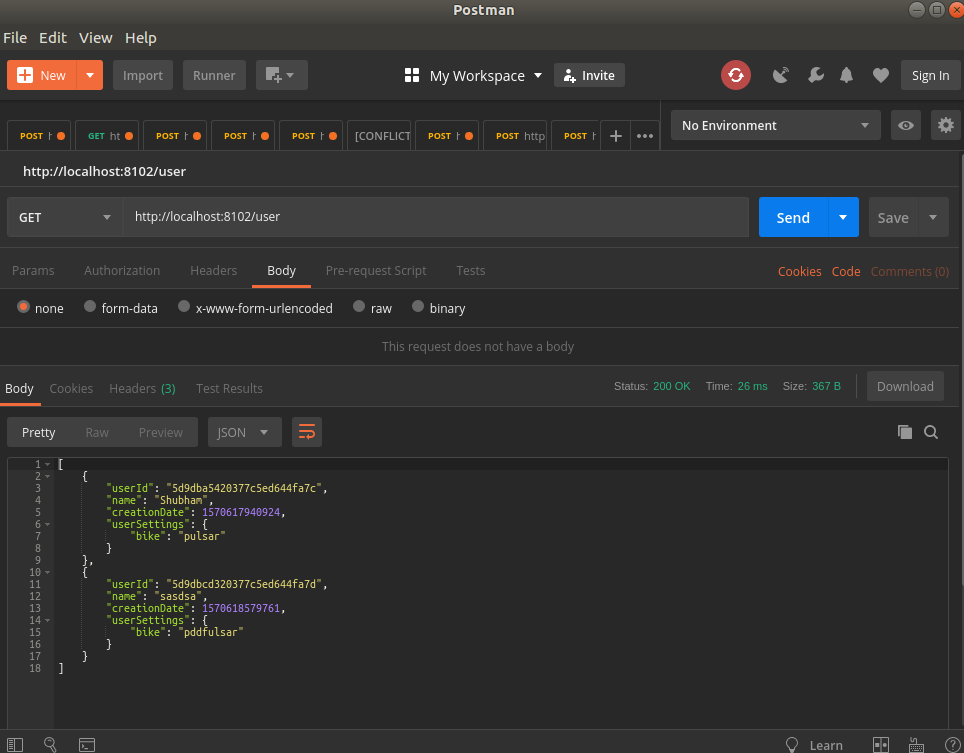Select the form-data body option
The height and width of the screenshot is (753, 964).
click(x=90, y=308)
